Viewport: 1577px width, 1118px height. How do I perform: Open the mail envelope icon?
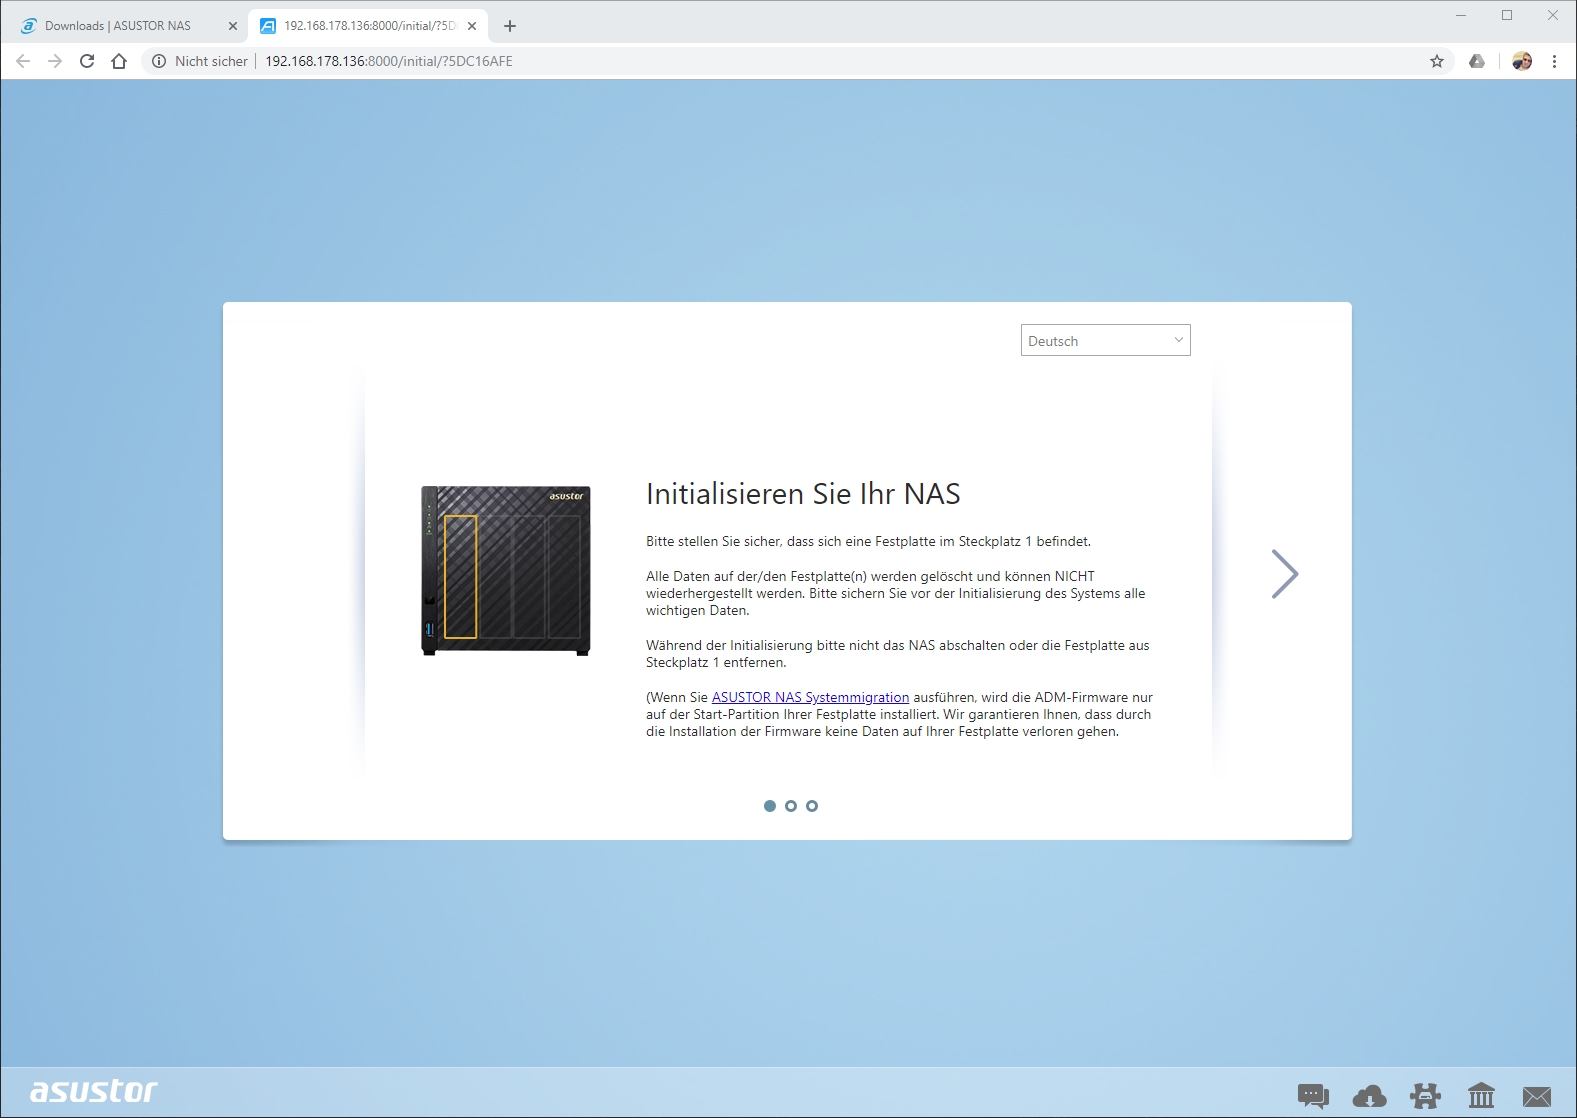[1537, 1097]
